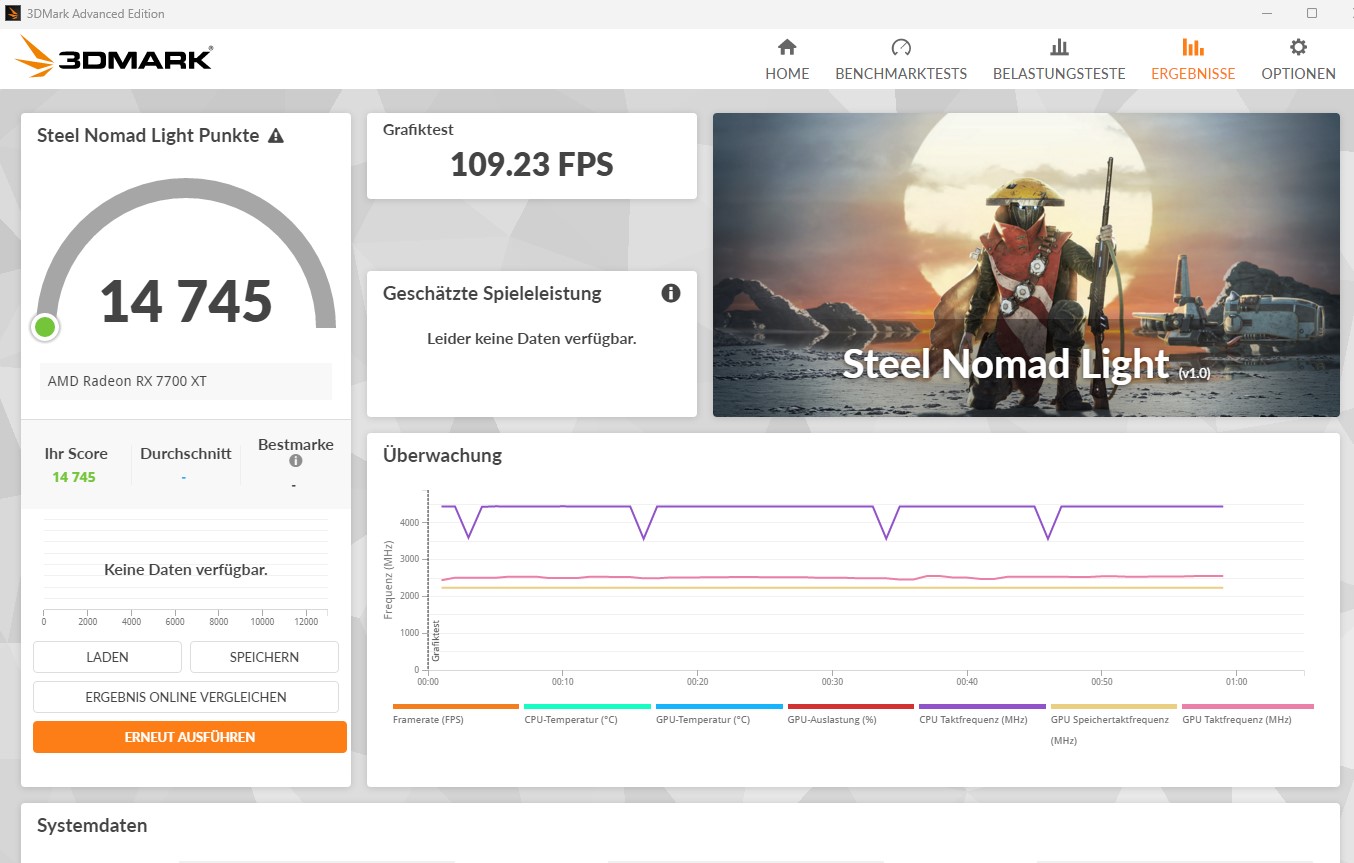This screenshot has width=1354, height=863.
Task: Click the house icon above HOME
Action: coord(787,47)
